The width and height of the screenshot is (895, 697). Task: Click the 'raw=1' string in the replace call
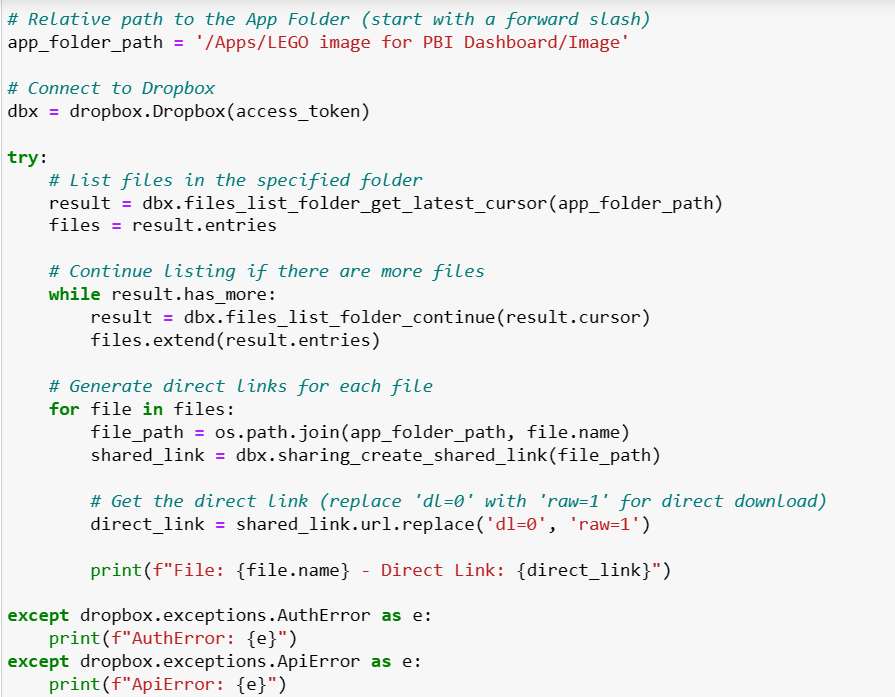603,524
